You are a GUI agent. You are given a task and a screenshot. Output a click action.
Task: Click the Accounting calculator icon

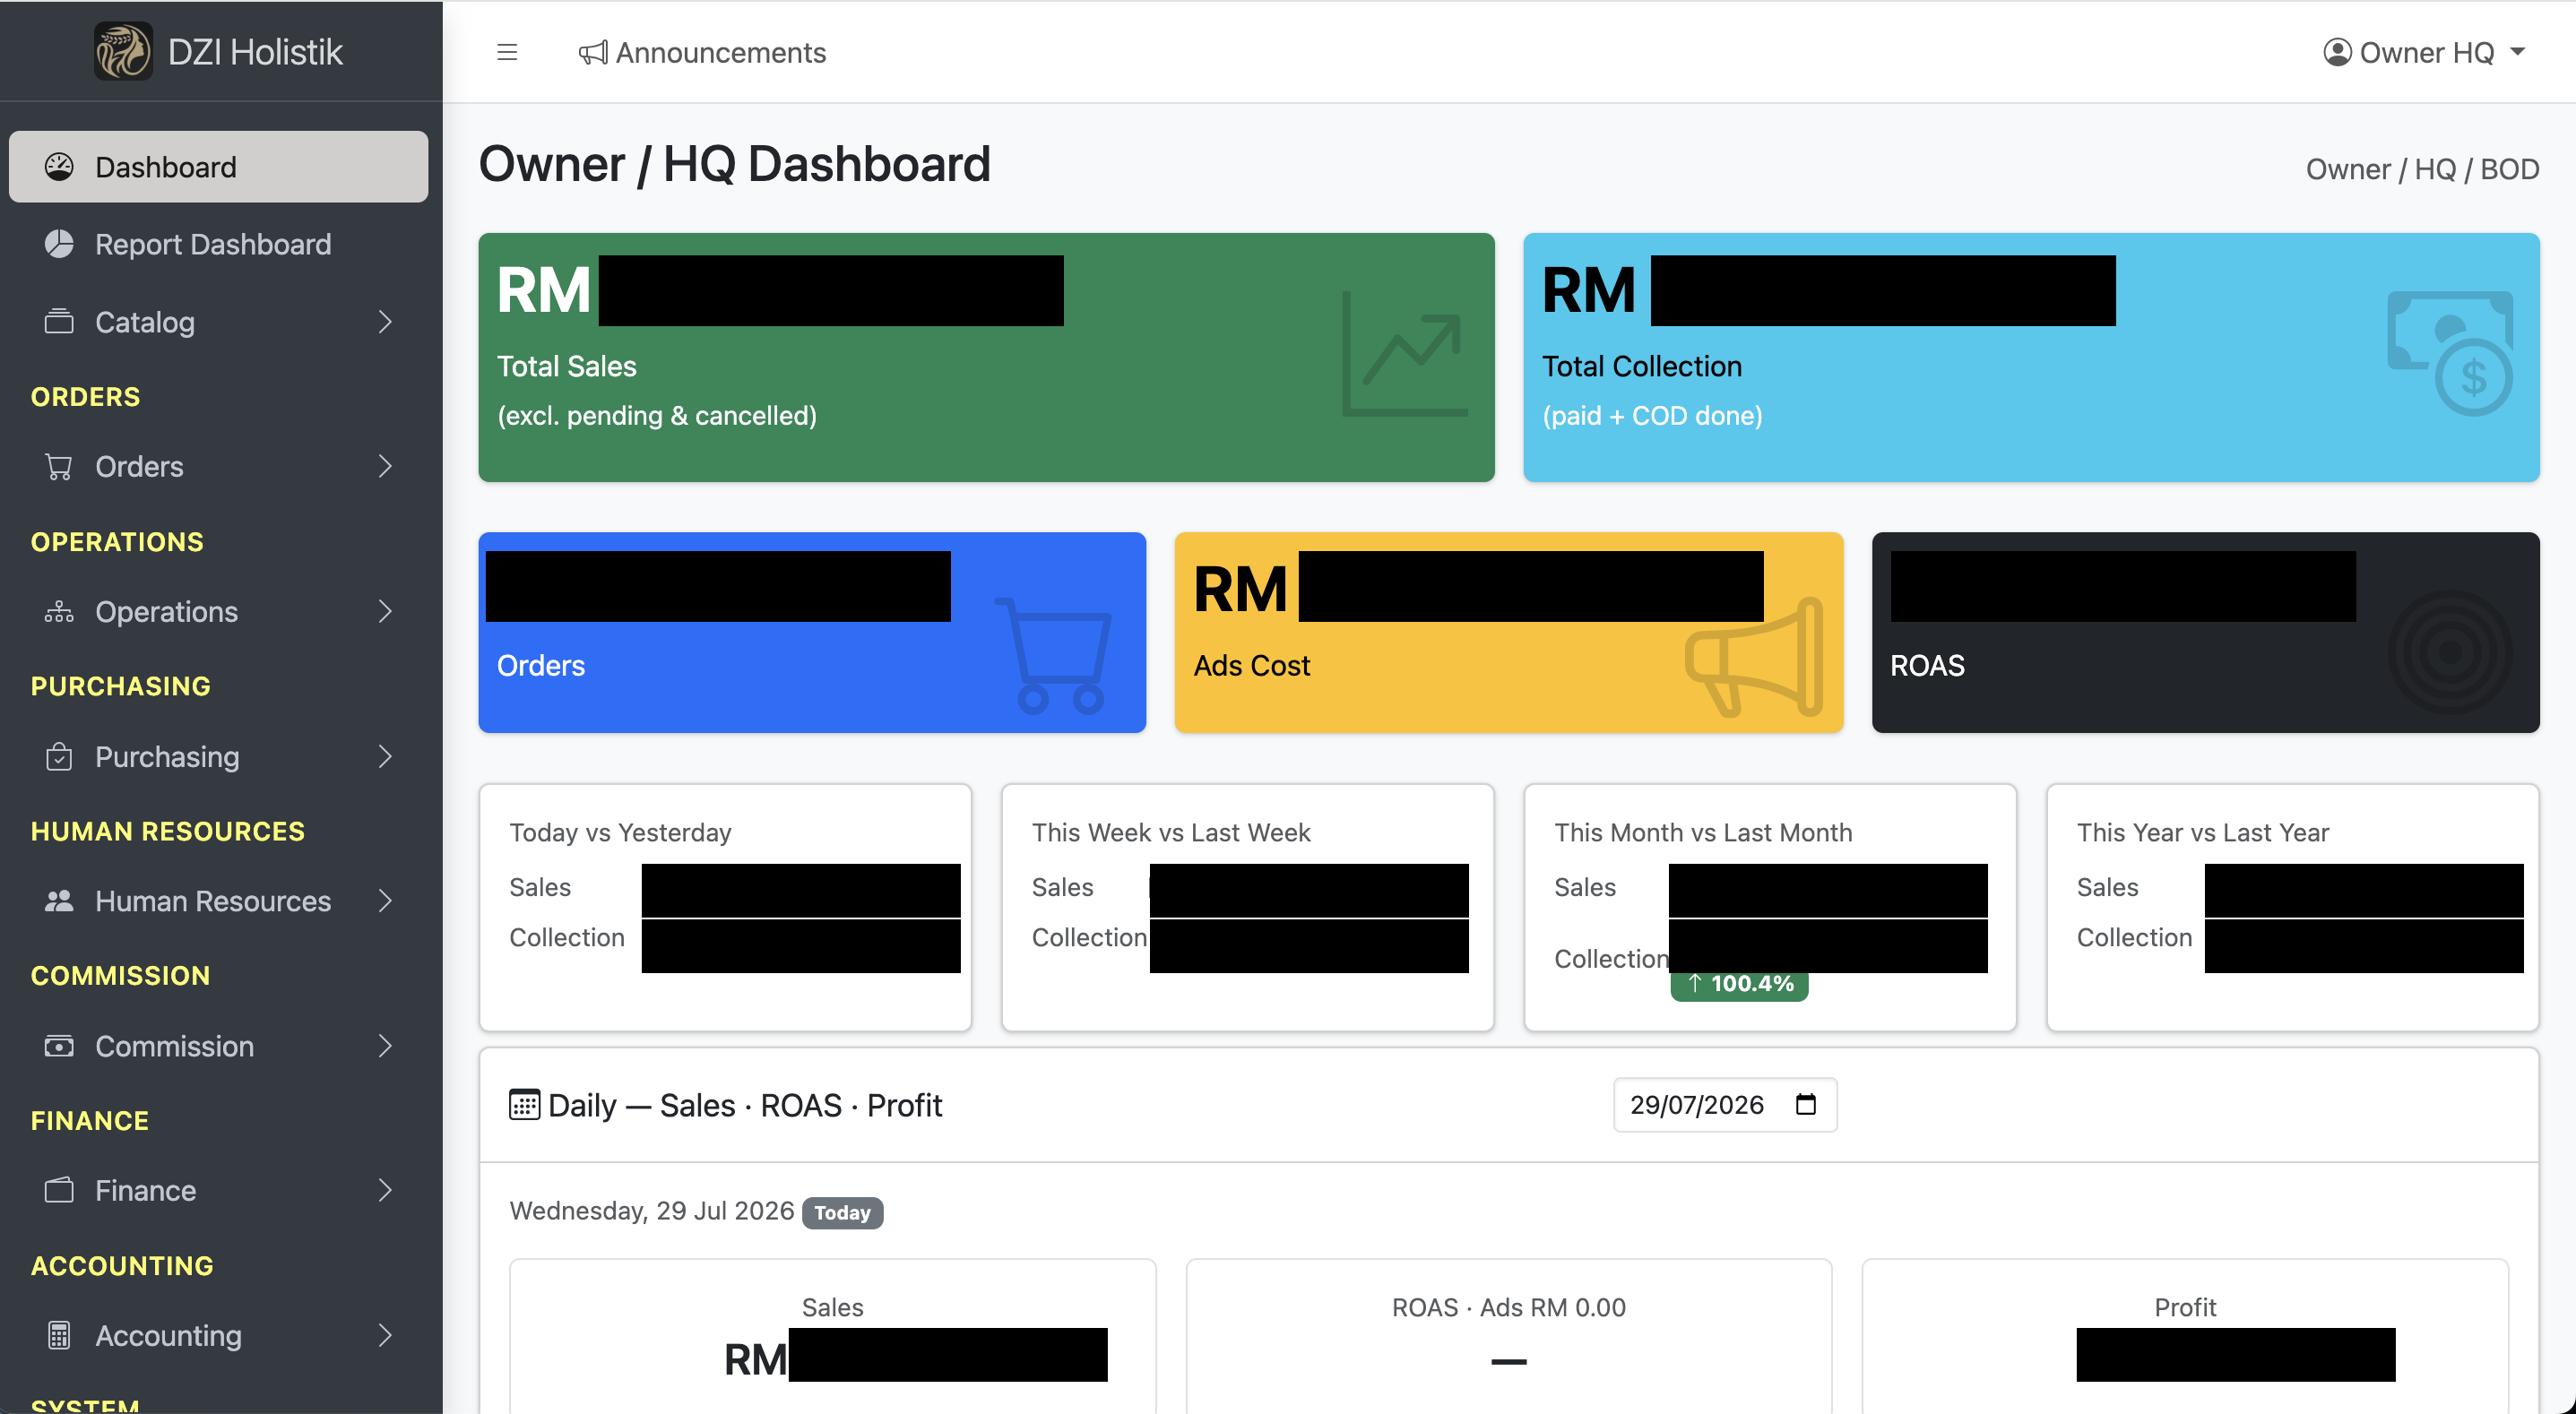tap(59, 1335)
